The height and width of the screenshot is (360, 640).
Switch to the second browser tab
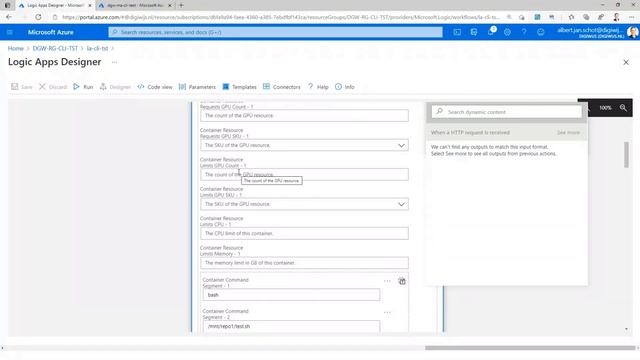135,5
